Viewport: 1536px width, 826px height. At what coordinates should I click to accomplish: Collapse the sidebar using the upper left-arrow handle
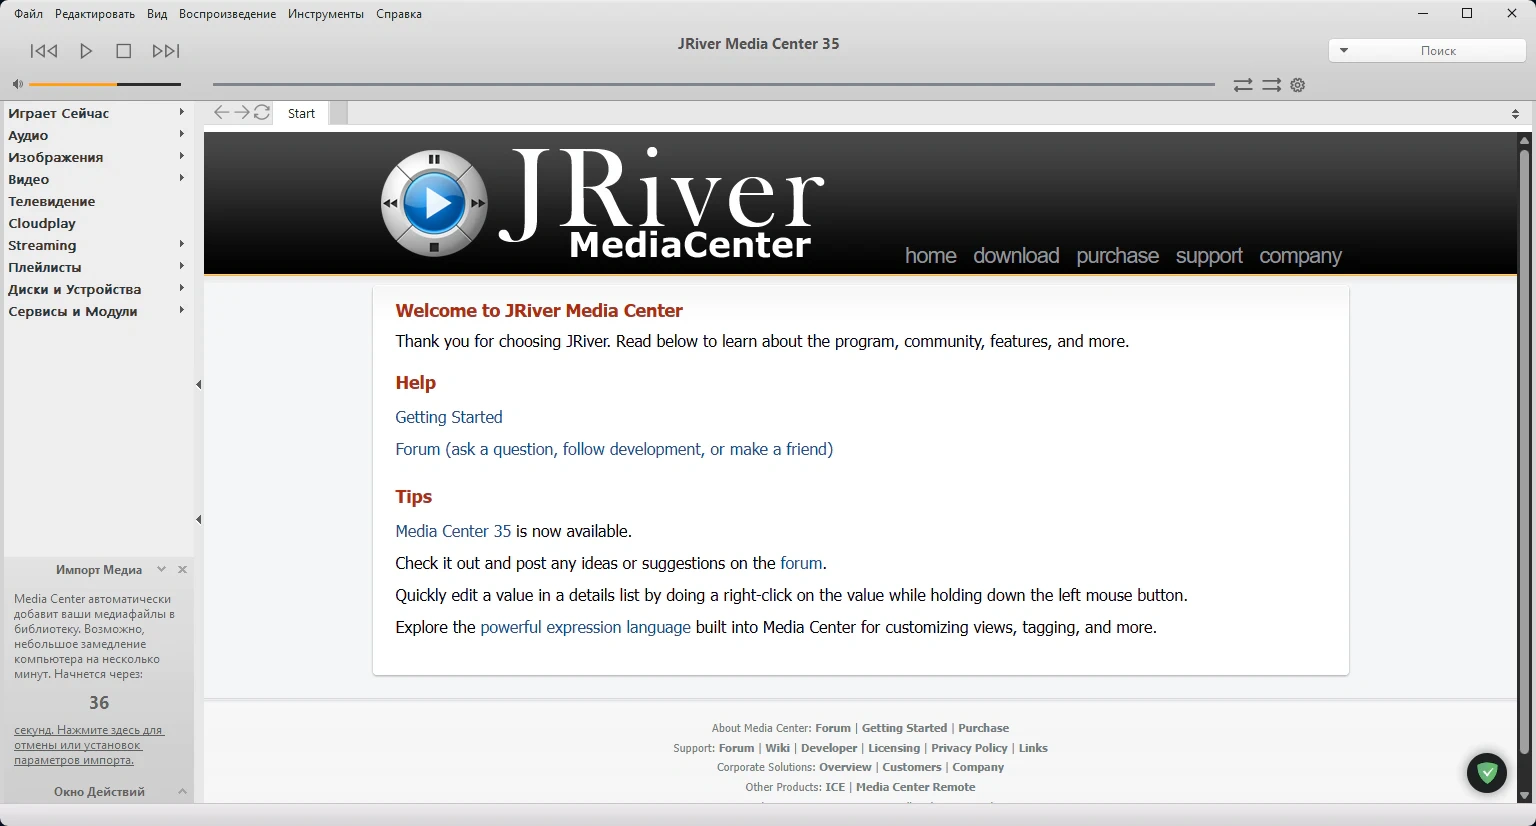[x=199, y=385]
